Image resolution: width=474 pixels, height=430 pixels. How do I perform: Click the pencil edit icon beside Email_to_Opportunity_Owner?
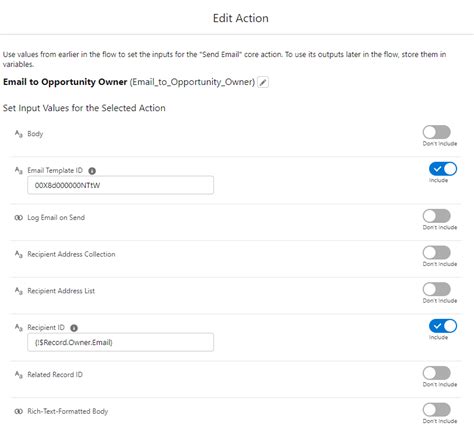coord(263,82)
